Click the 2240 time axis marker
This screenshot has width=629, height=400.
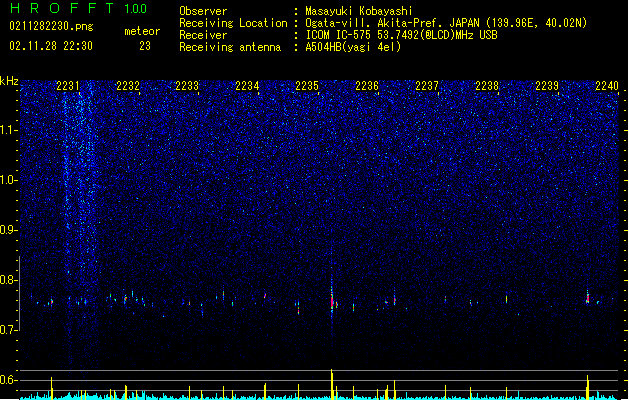pyautogui.click(x=607, y=86)
